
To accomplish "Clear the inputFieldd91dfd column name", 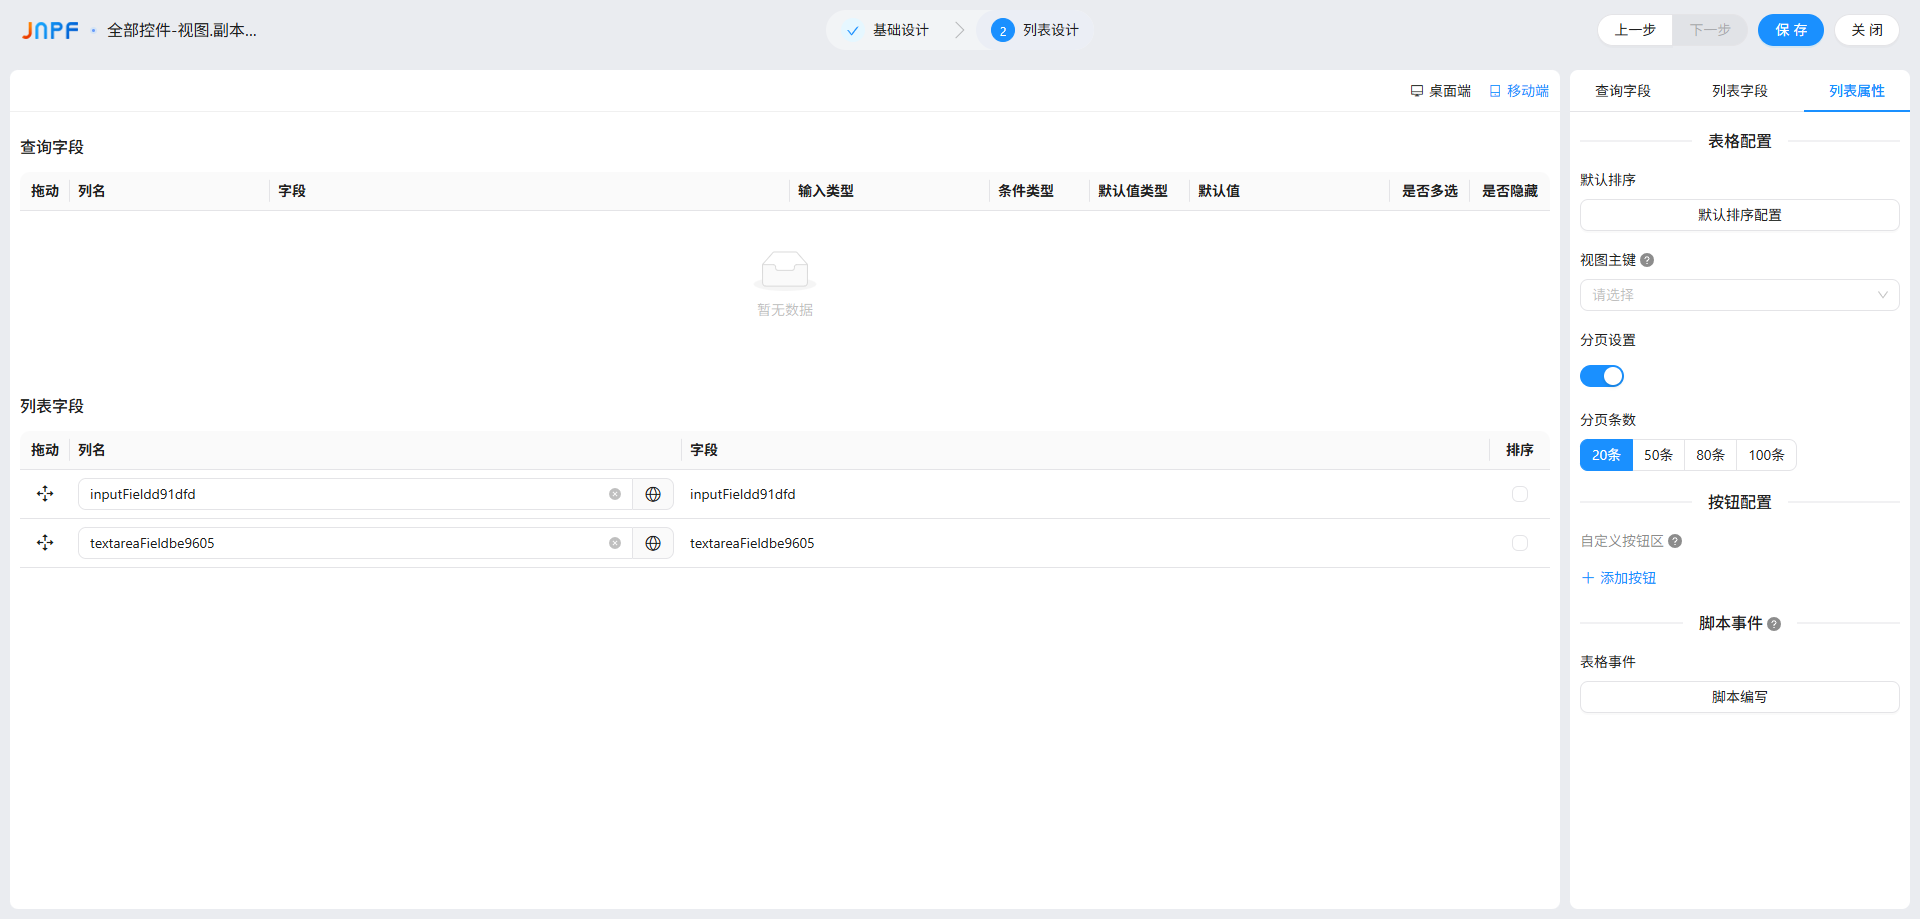I will click(x=615, y=494).
